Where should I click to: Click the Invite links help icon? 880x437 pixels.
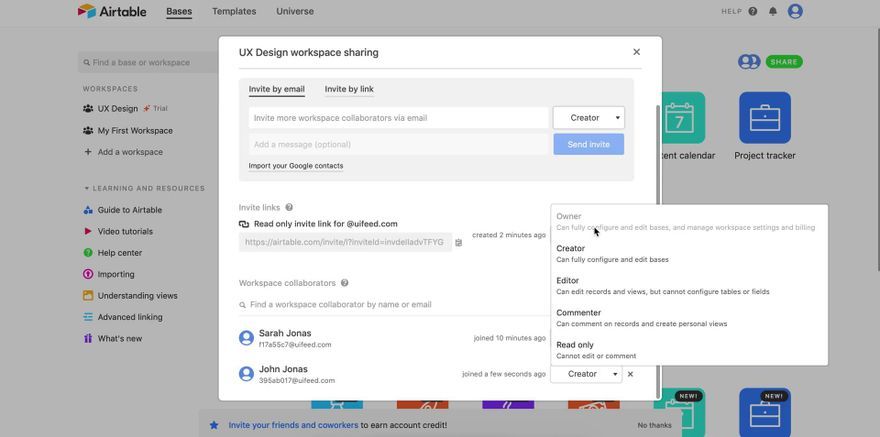click(x=289, y=207)
